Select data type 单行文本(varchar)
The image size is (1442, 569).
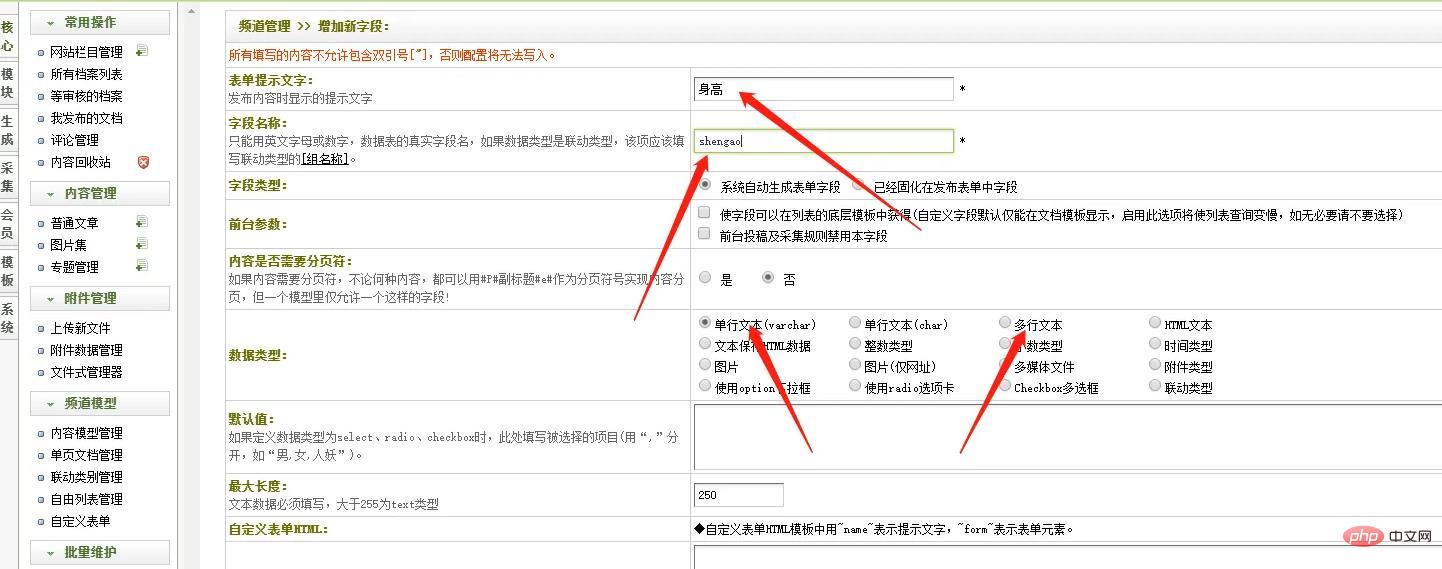[705, 323]
